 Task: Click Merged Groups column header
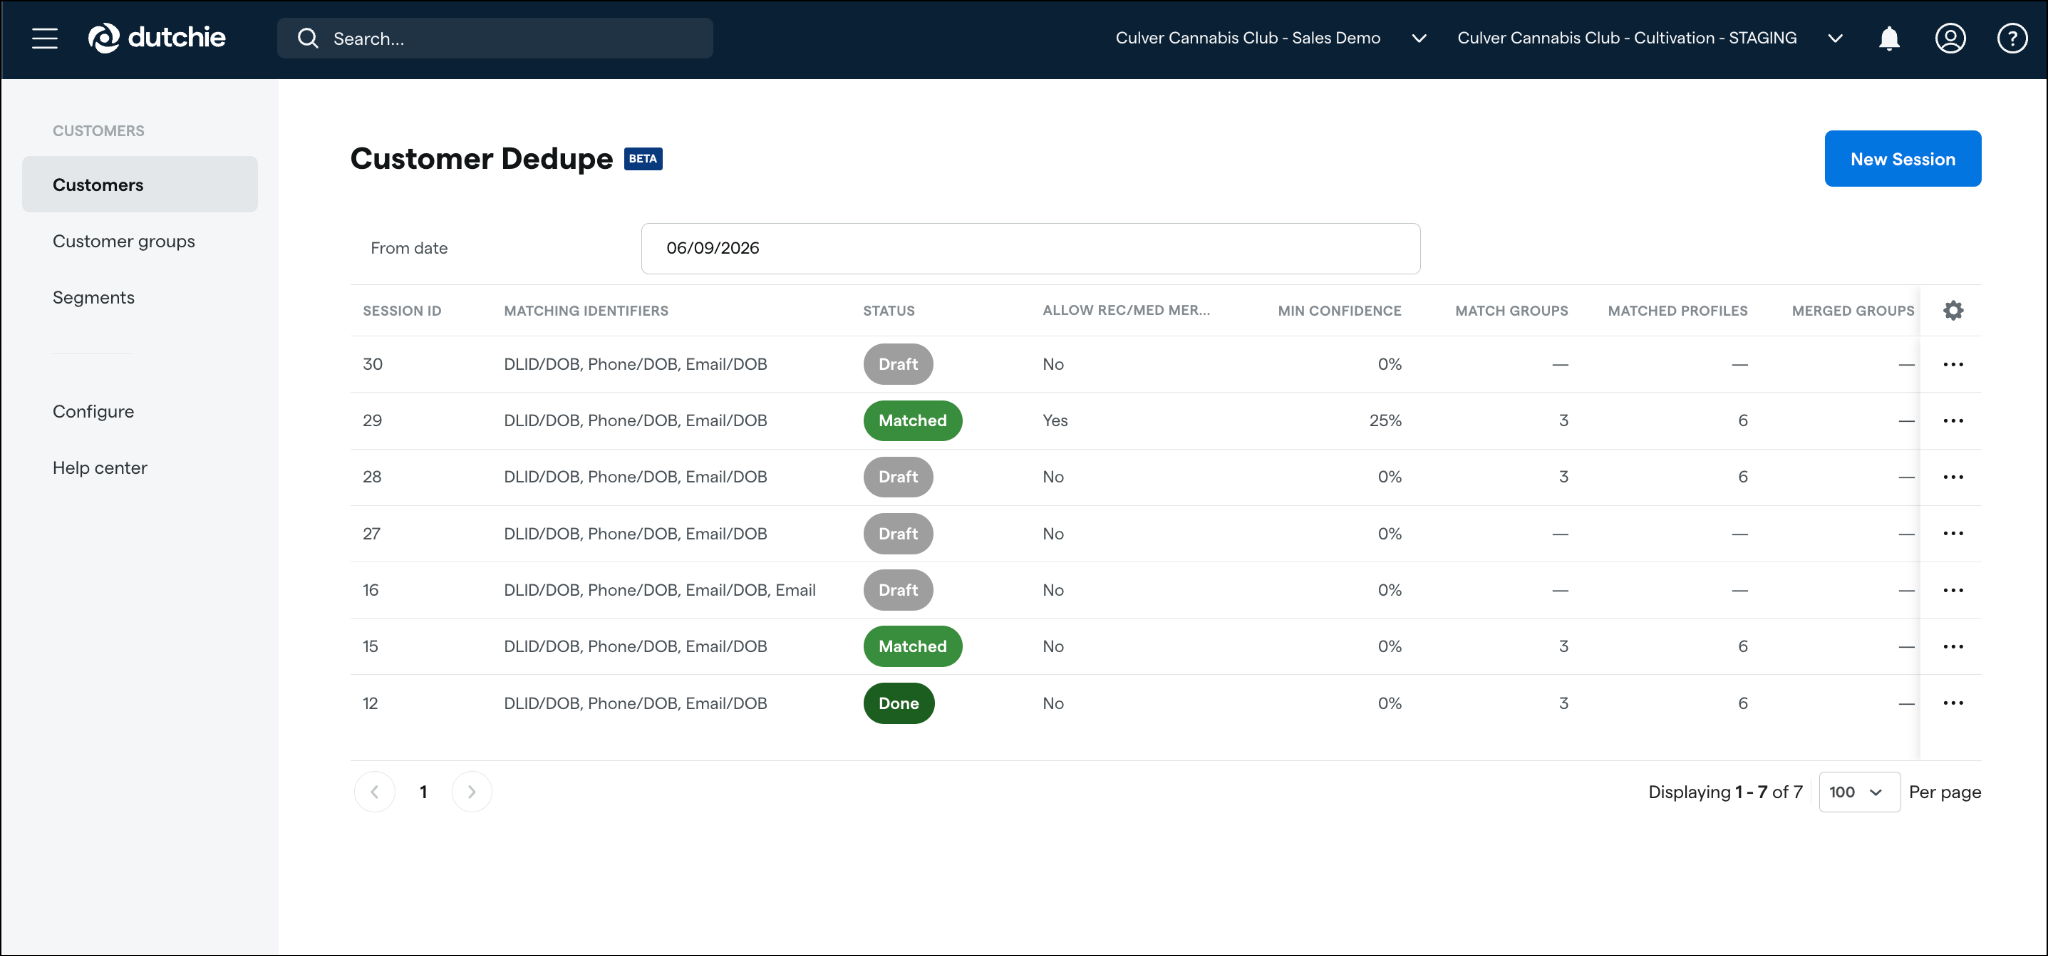[x=1853, y=311]
